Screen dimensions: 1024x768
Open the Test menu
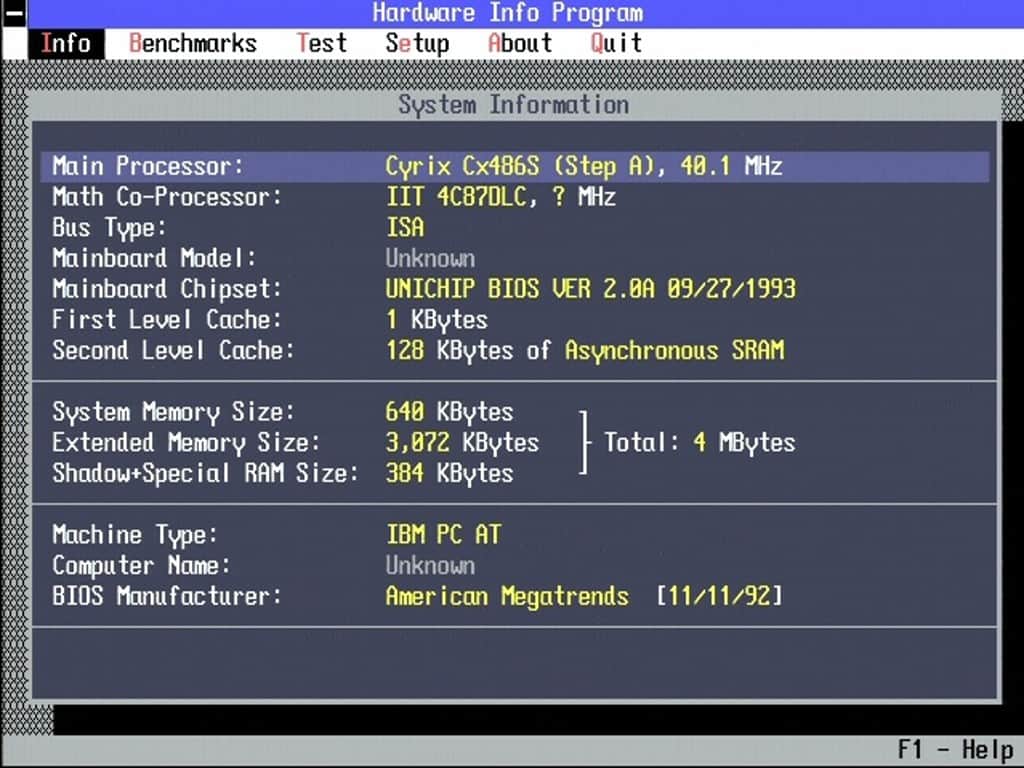(321, 44)
